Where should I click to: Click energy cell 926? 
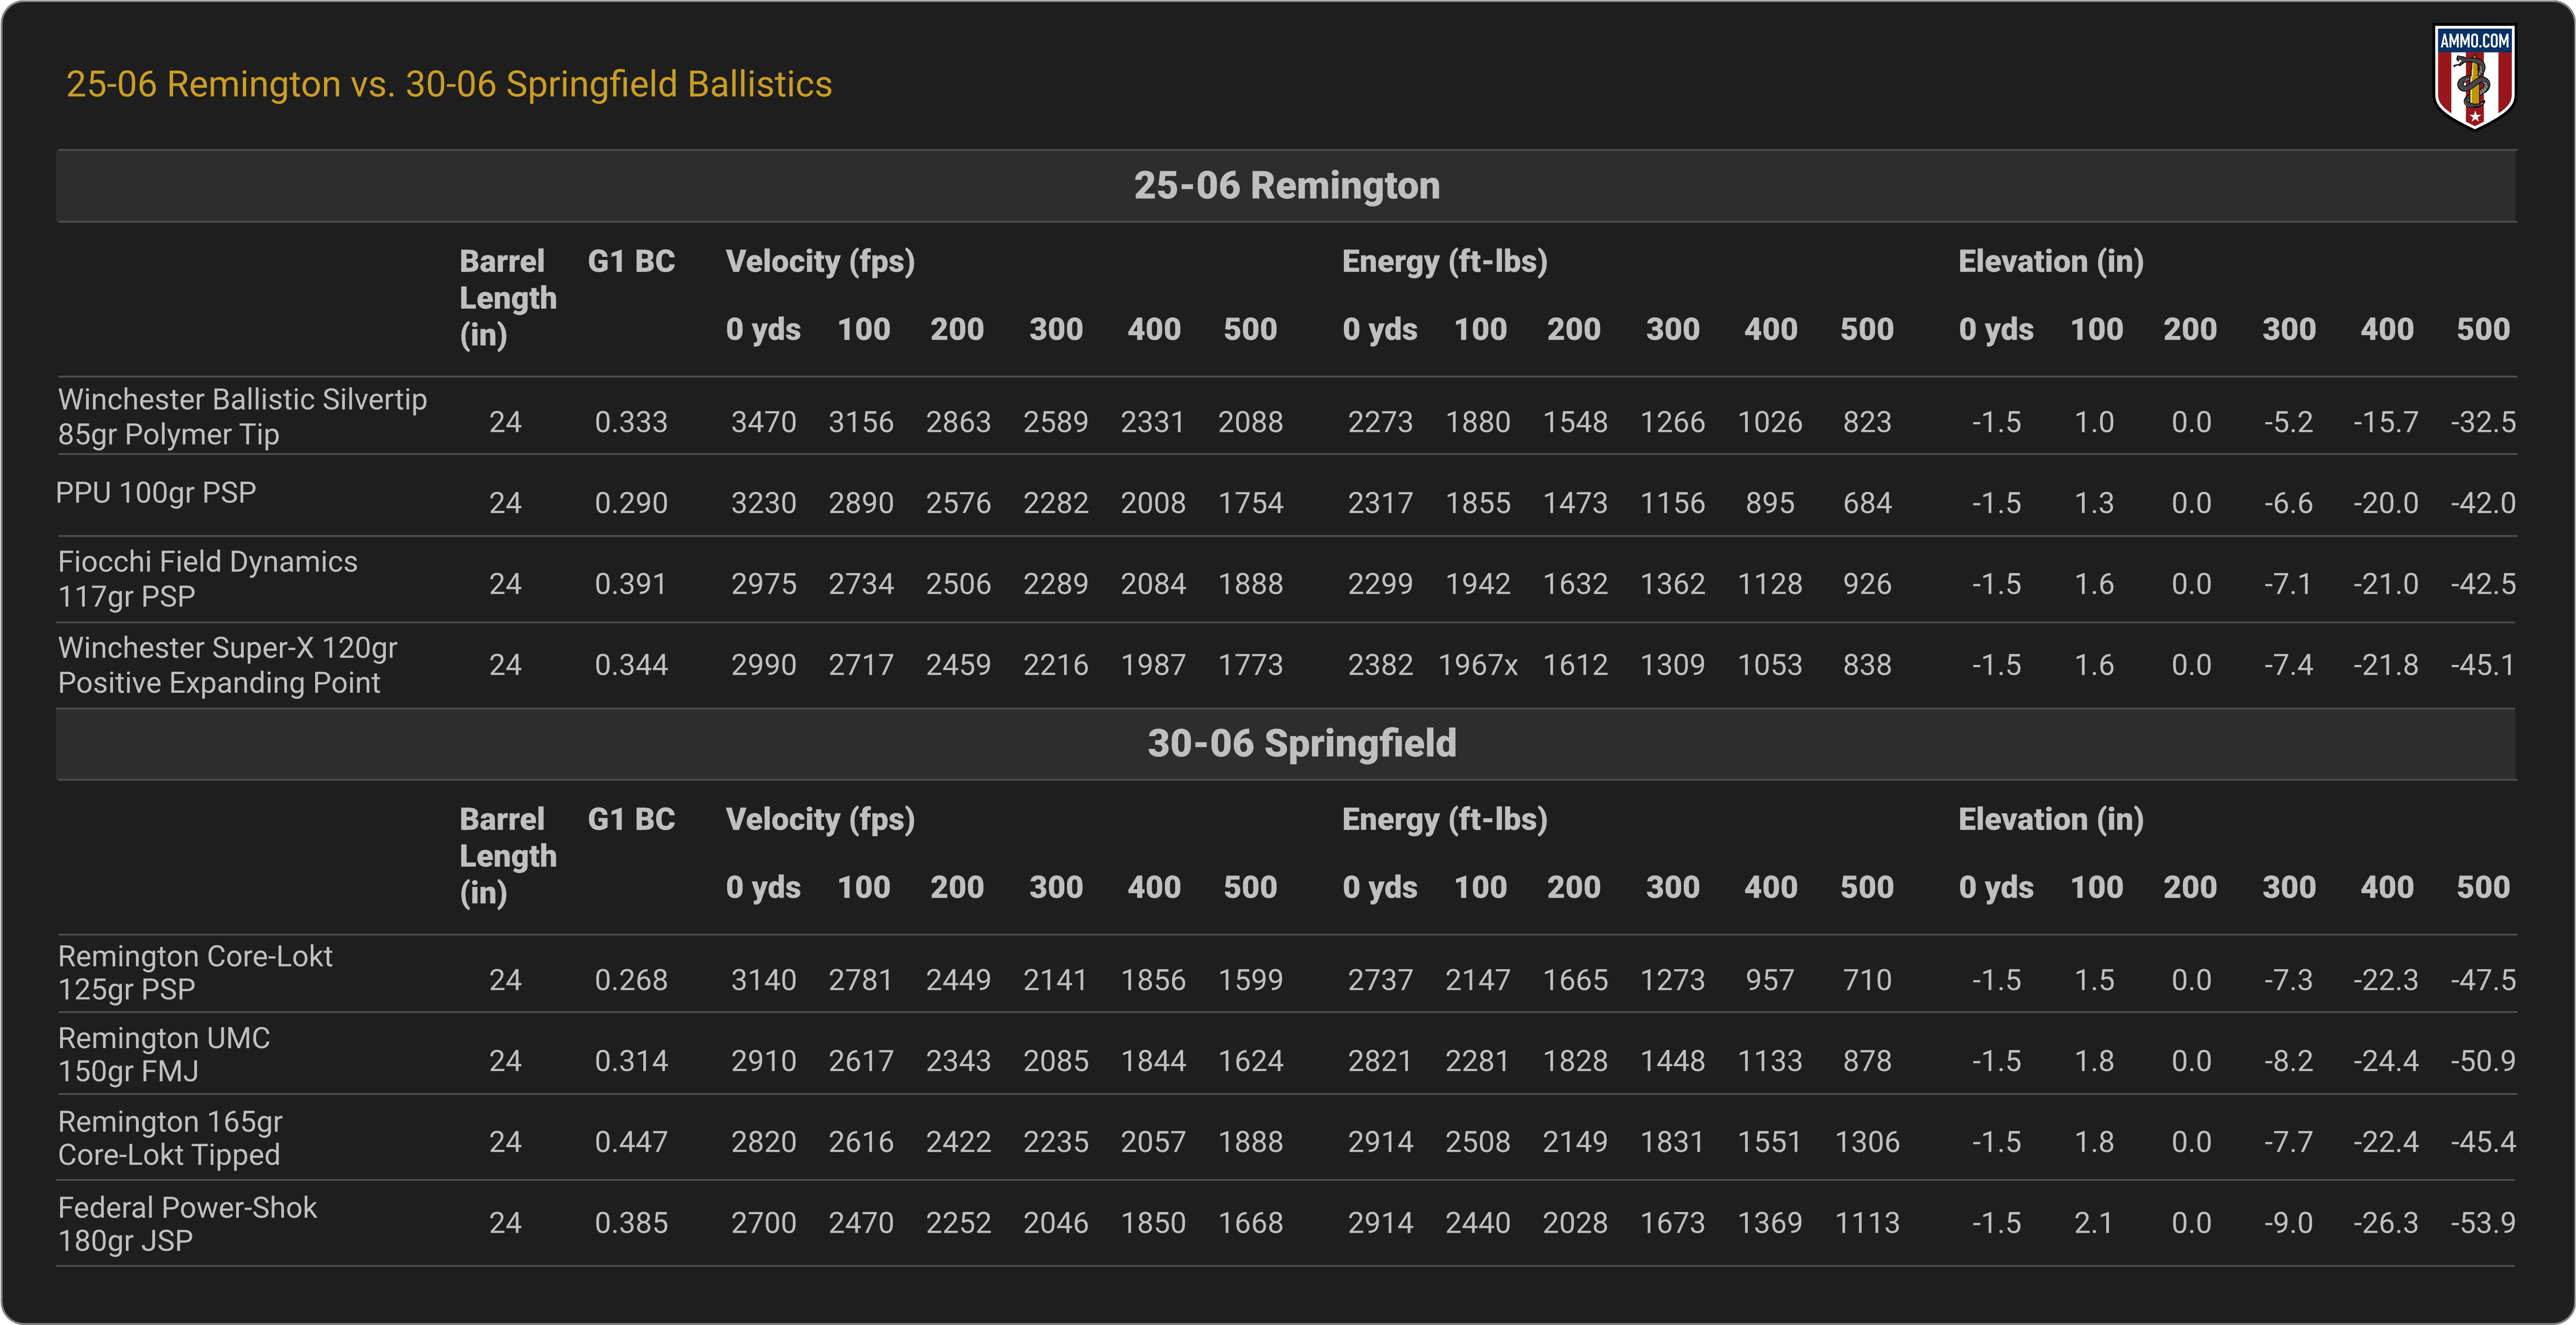click(x=1867, y=584)
